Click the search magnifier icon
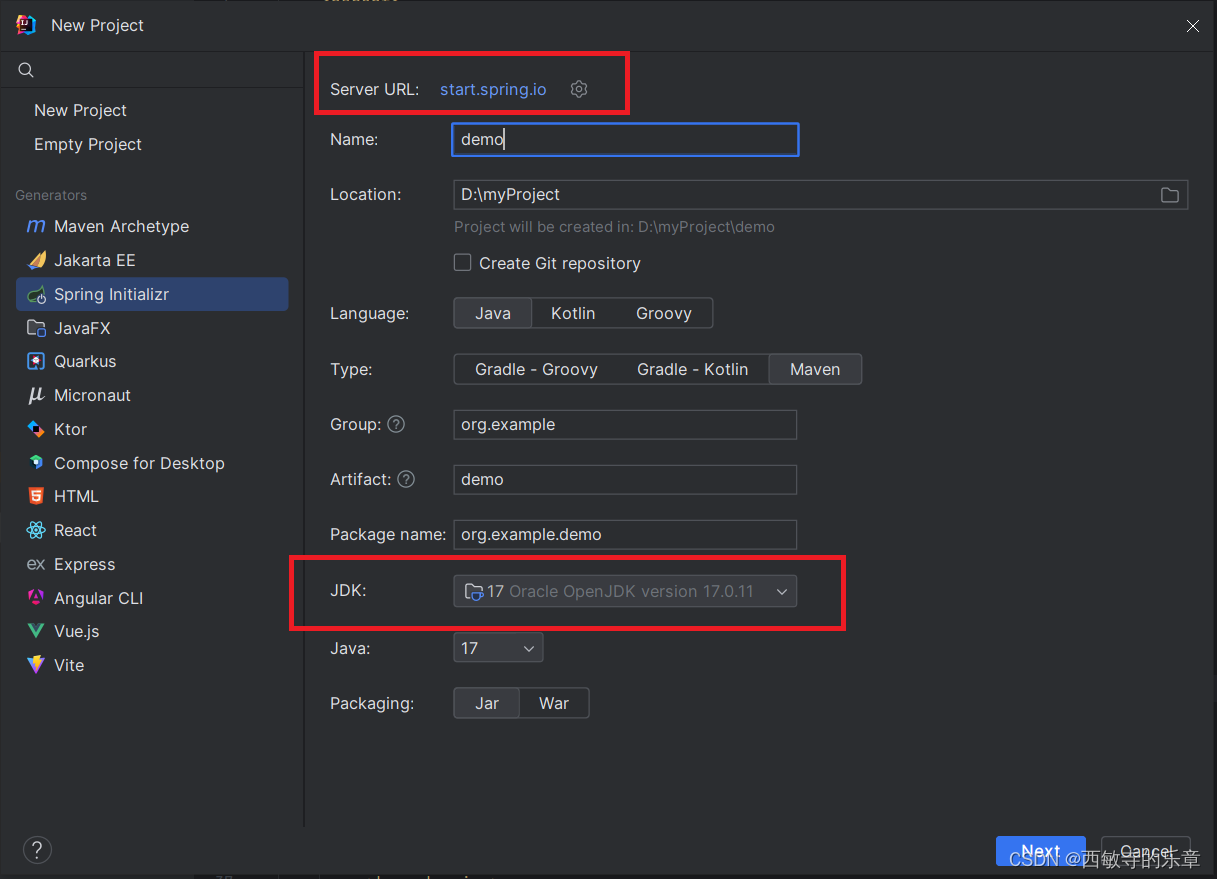 point(26,70)
